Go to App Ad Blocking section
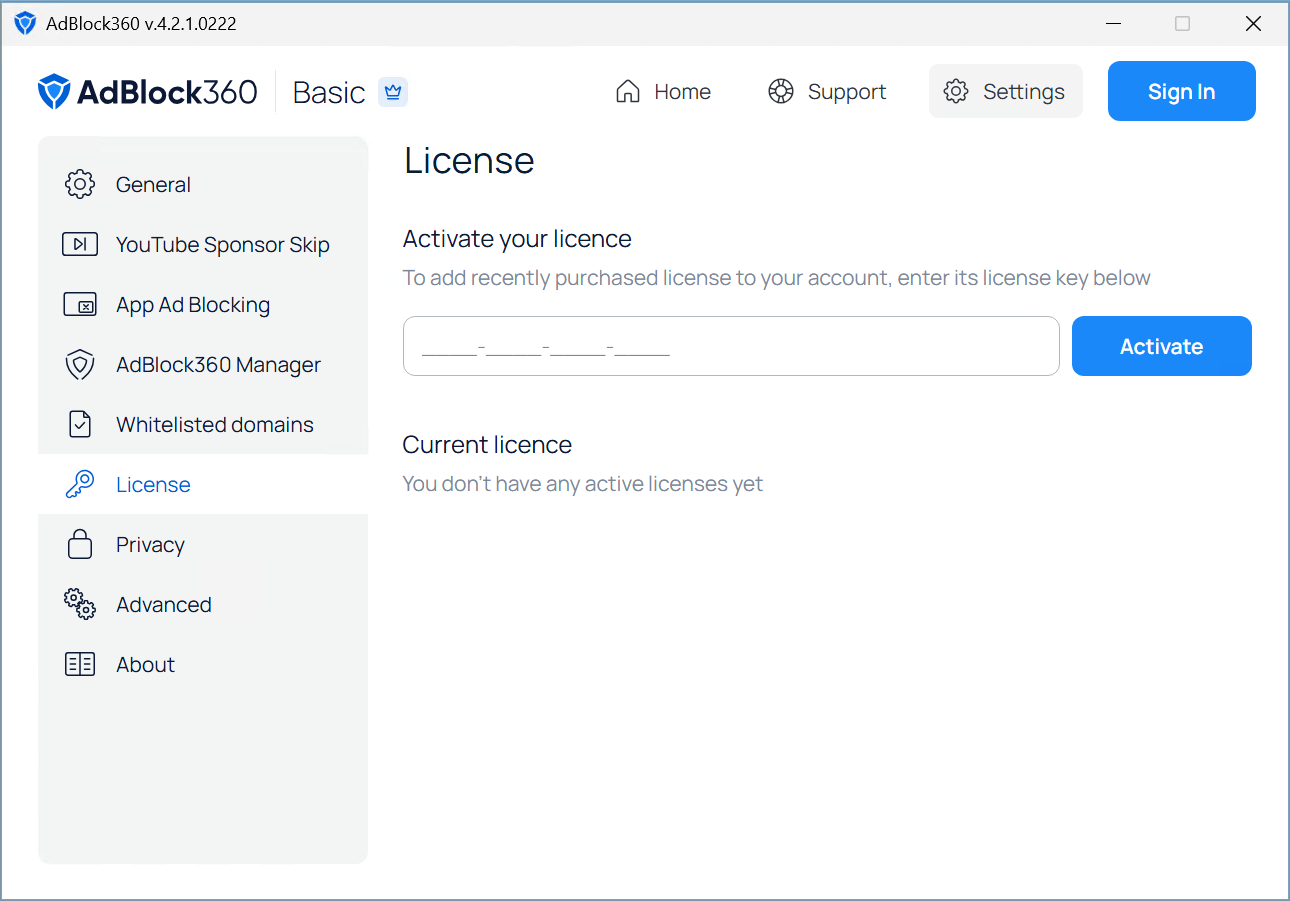 tap(203, 304)
